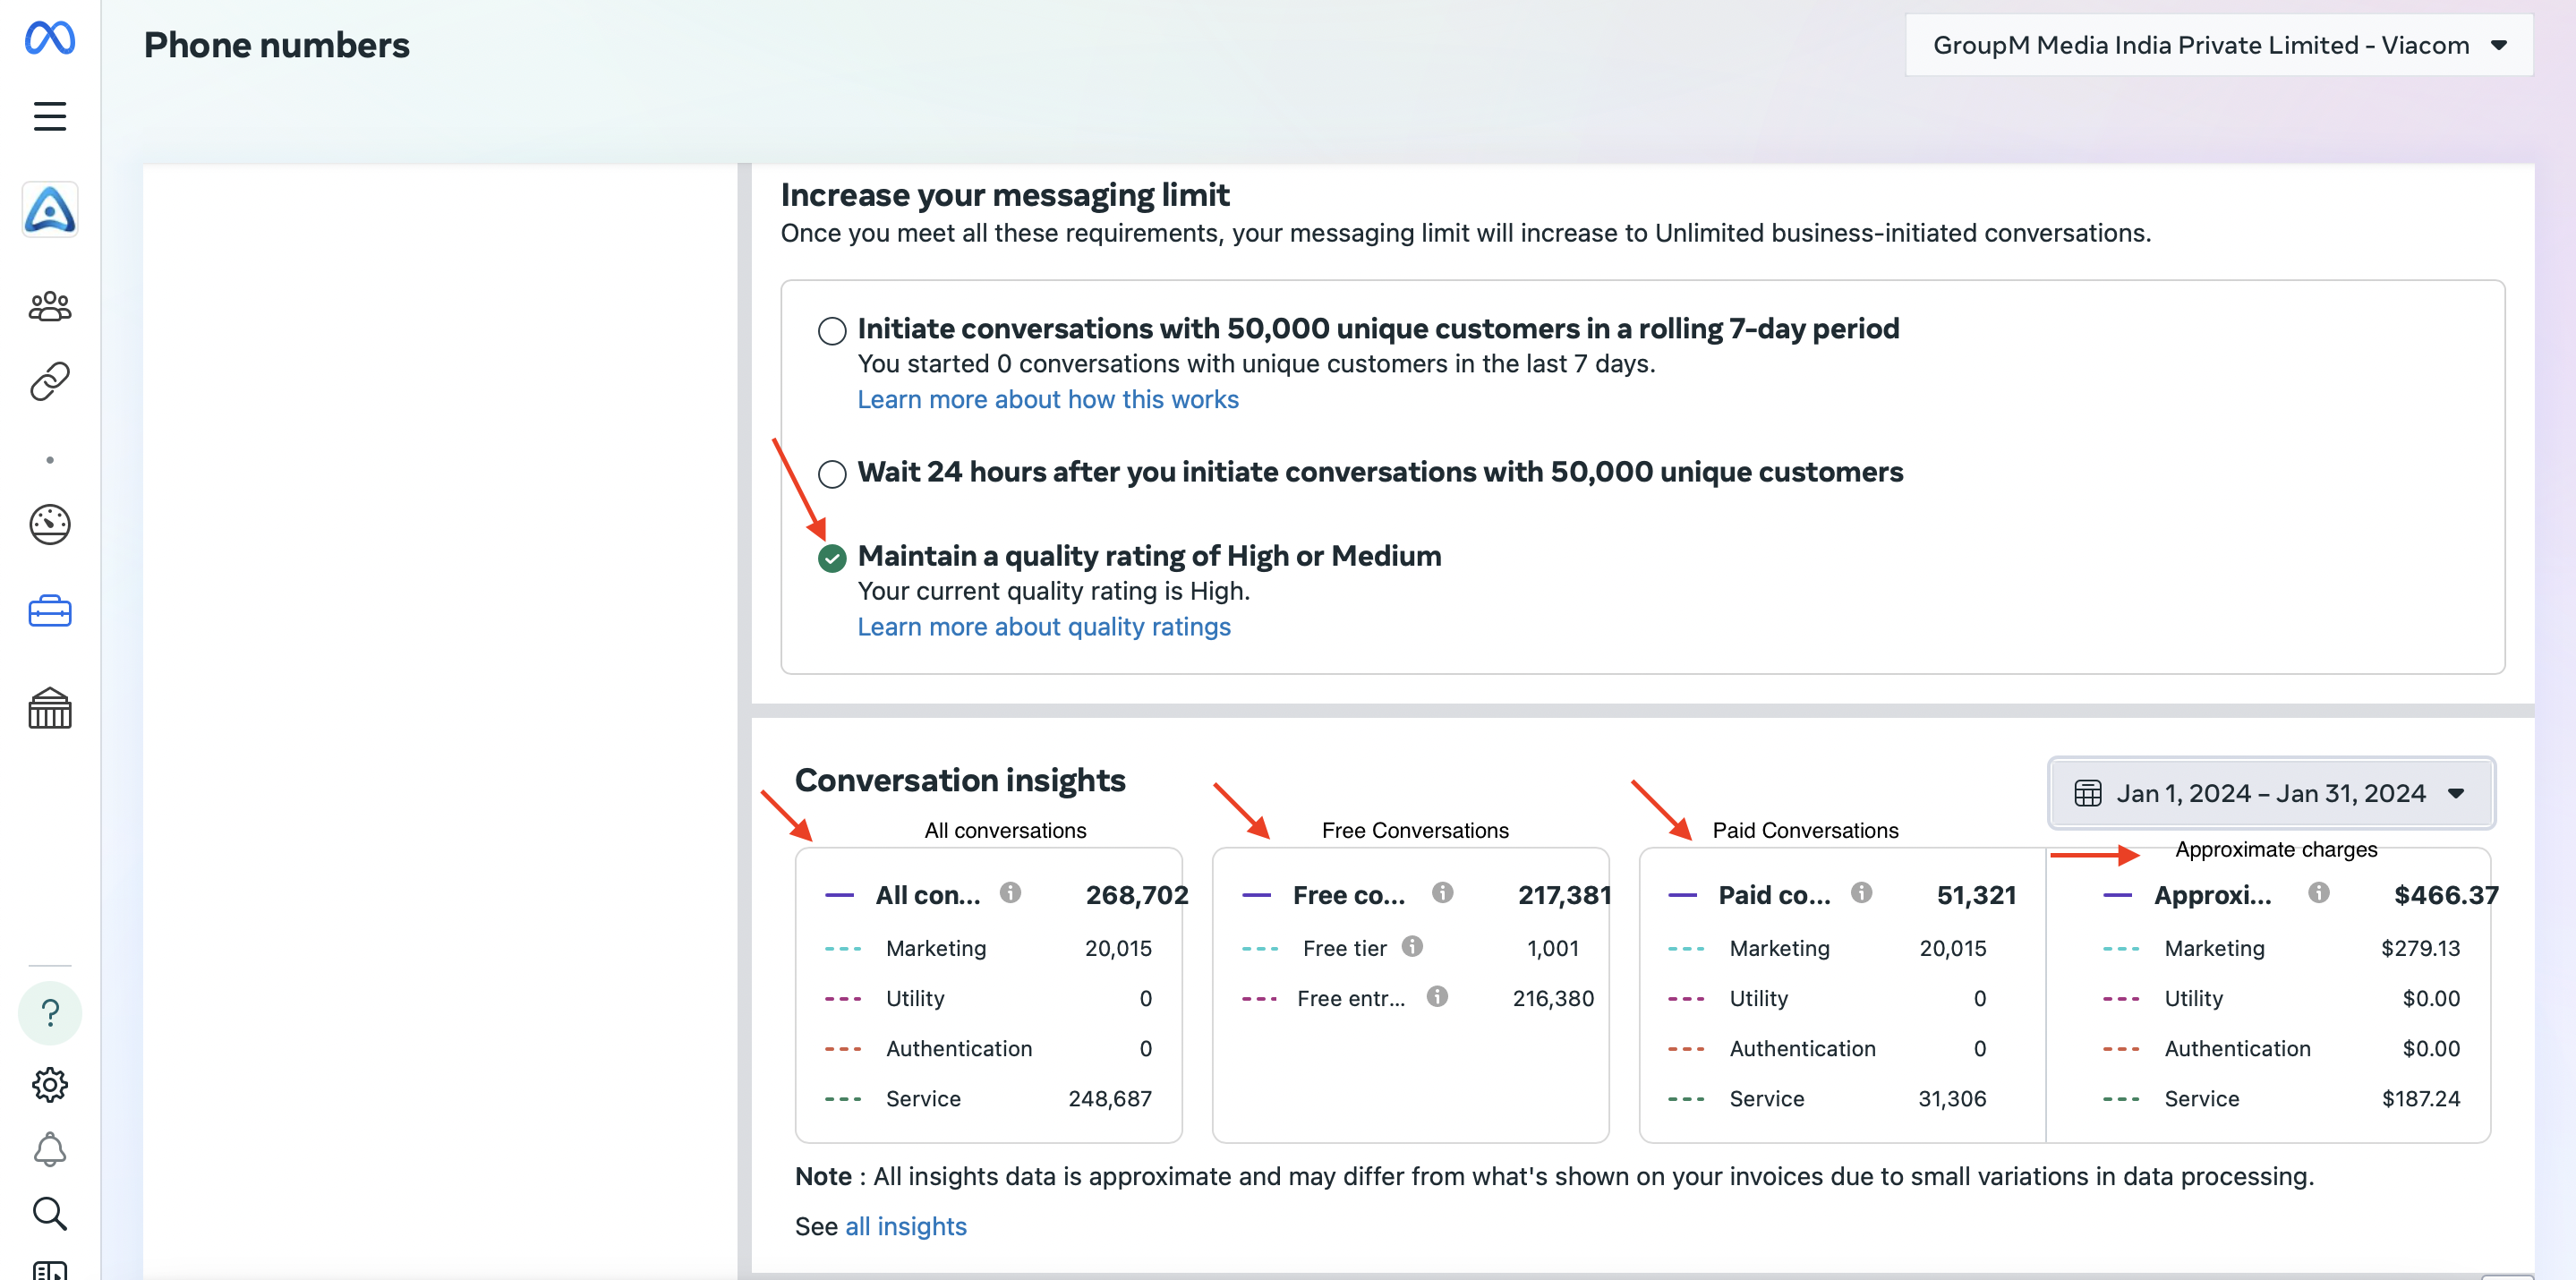Open the search magnifier icon
The image size is (2576, 1280).
tap(50, 1213)
